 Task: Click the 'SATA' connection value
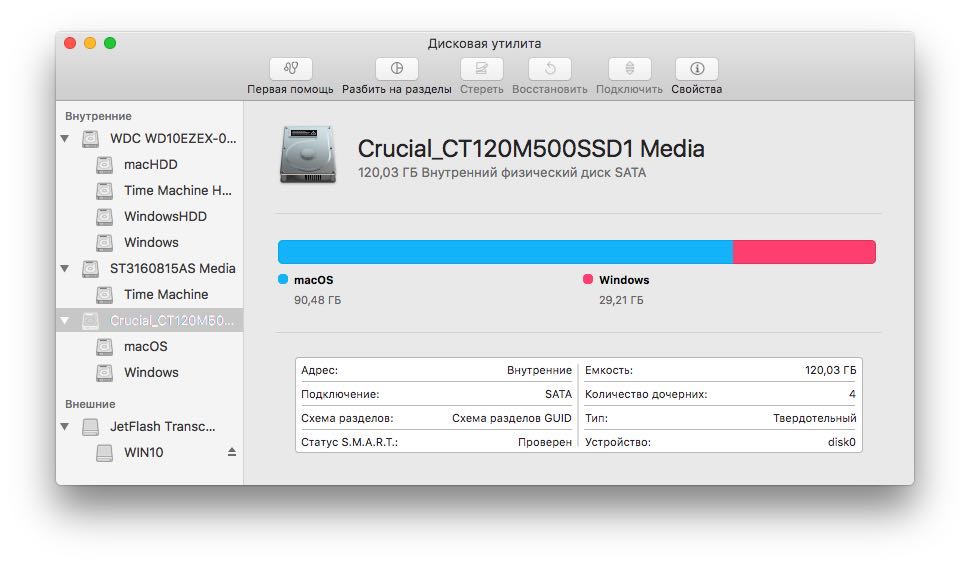click(x=558, y=394)
